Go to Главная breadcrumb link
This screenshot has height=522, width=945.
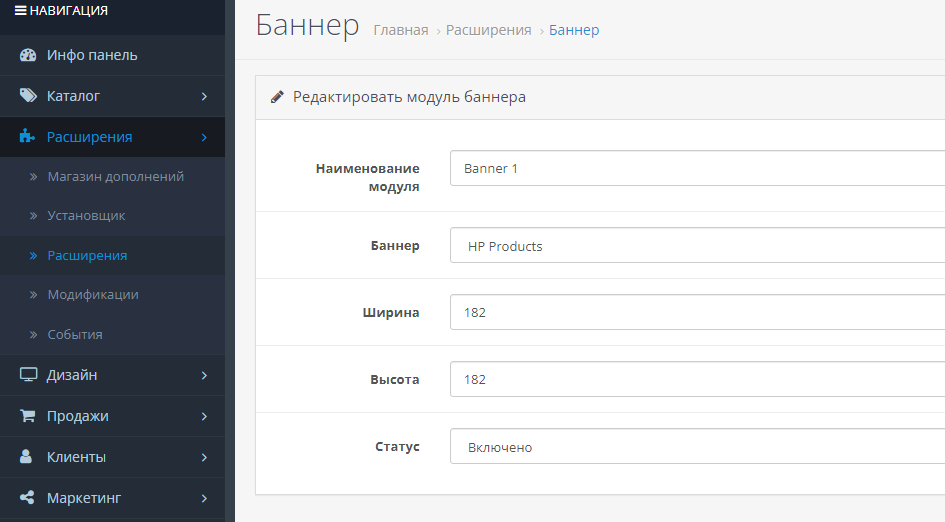[x=401, y=30]
